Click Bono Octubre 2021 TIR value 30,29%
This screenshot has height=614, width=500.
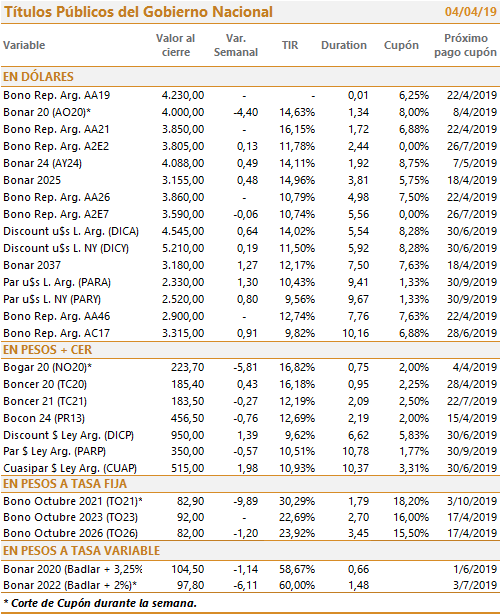(297, 501)
